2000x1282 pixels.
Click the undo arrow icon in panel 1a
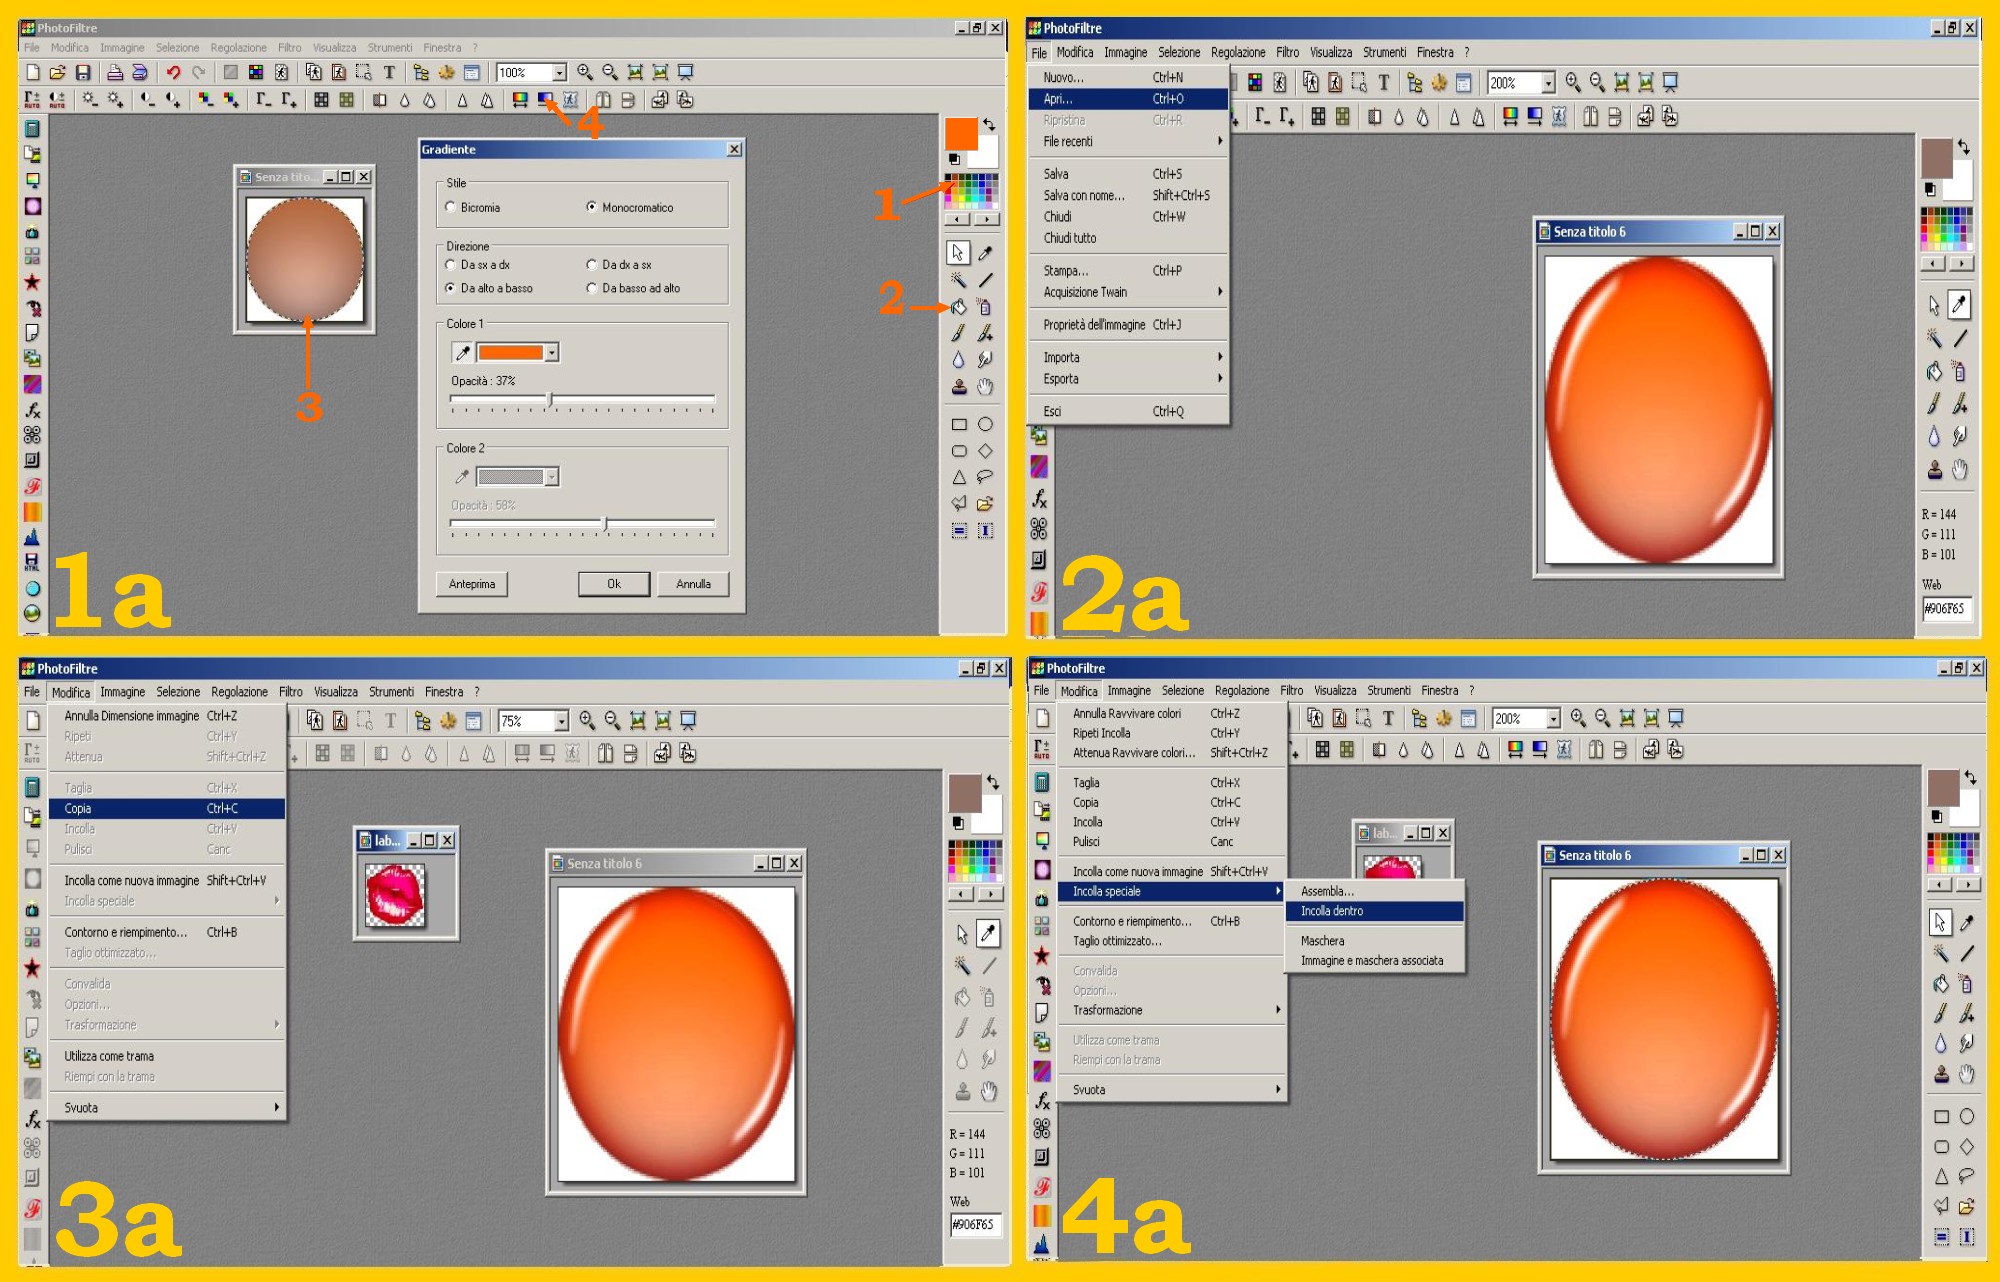point(173,72)
